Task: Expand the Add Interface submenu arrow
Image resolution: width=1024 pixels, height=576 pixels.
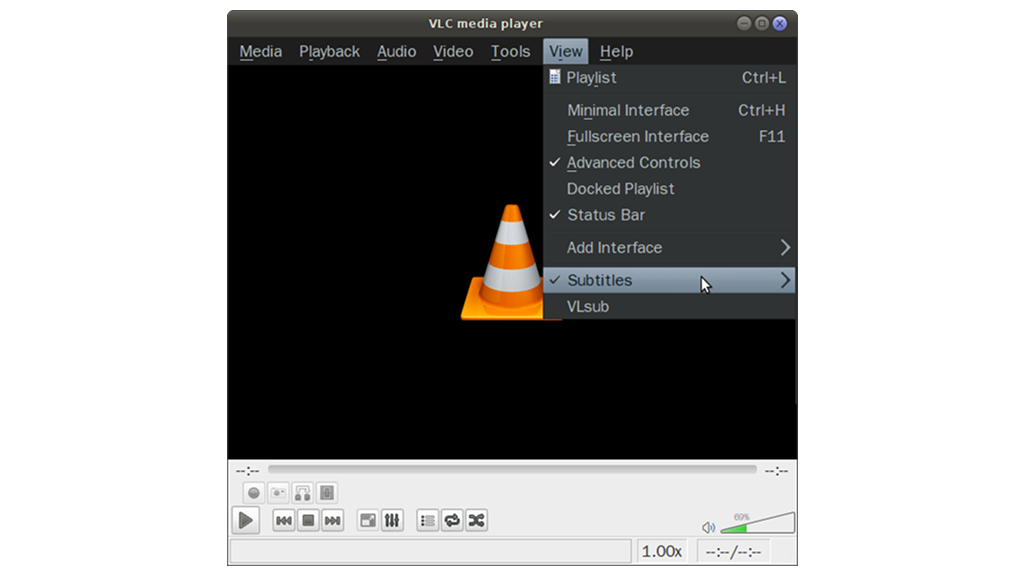Action: 785,248
